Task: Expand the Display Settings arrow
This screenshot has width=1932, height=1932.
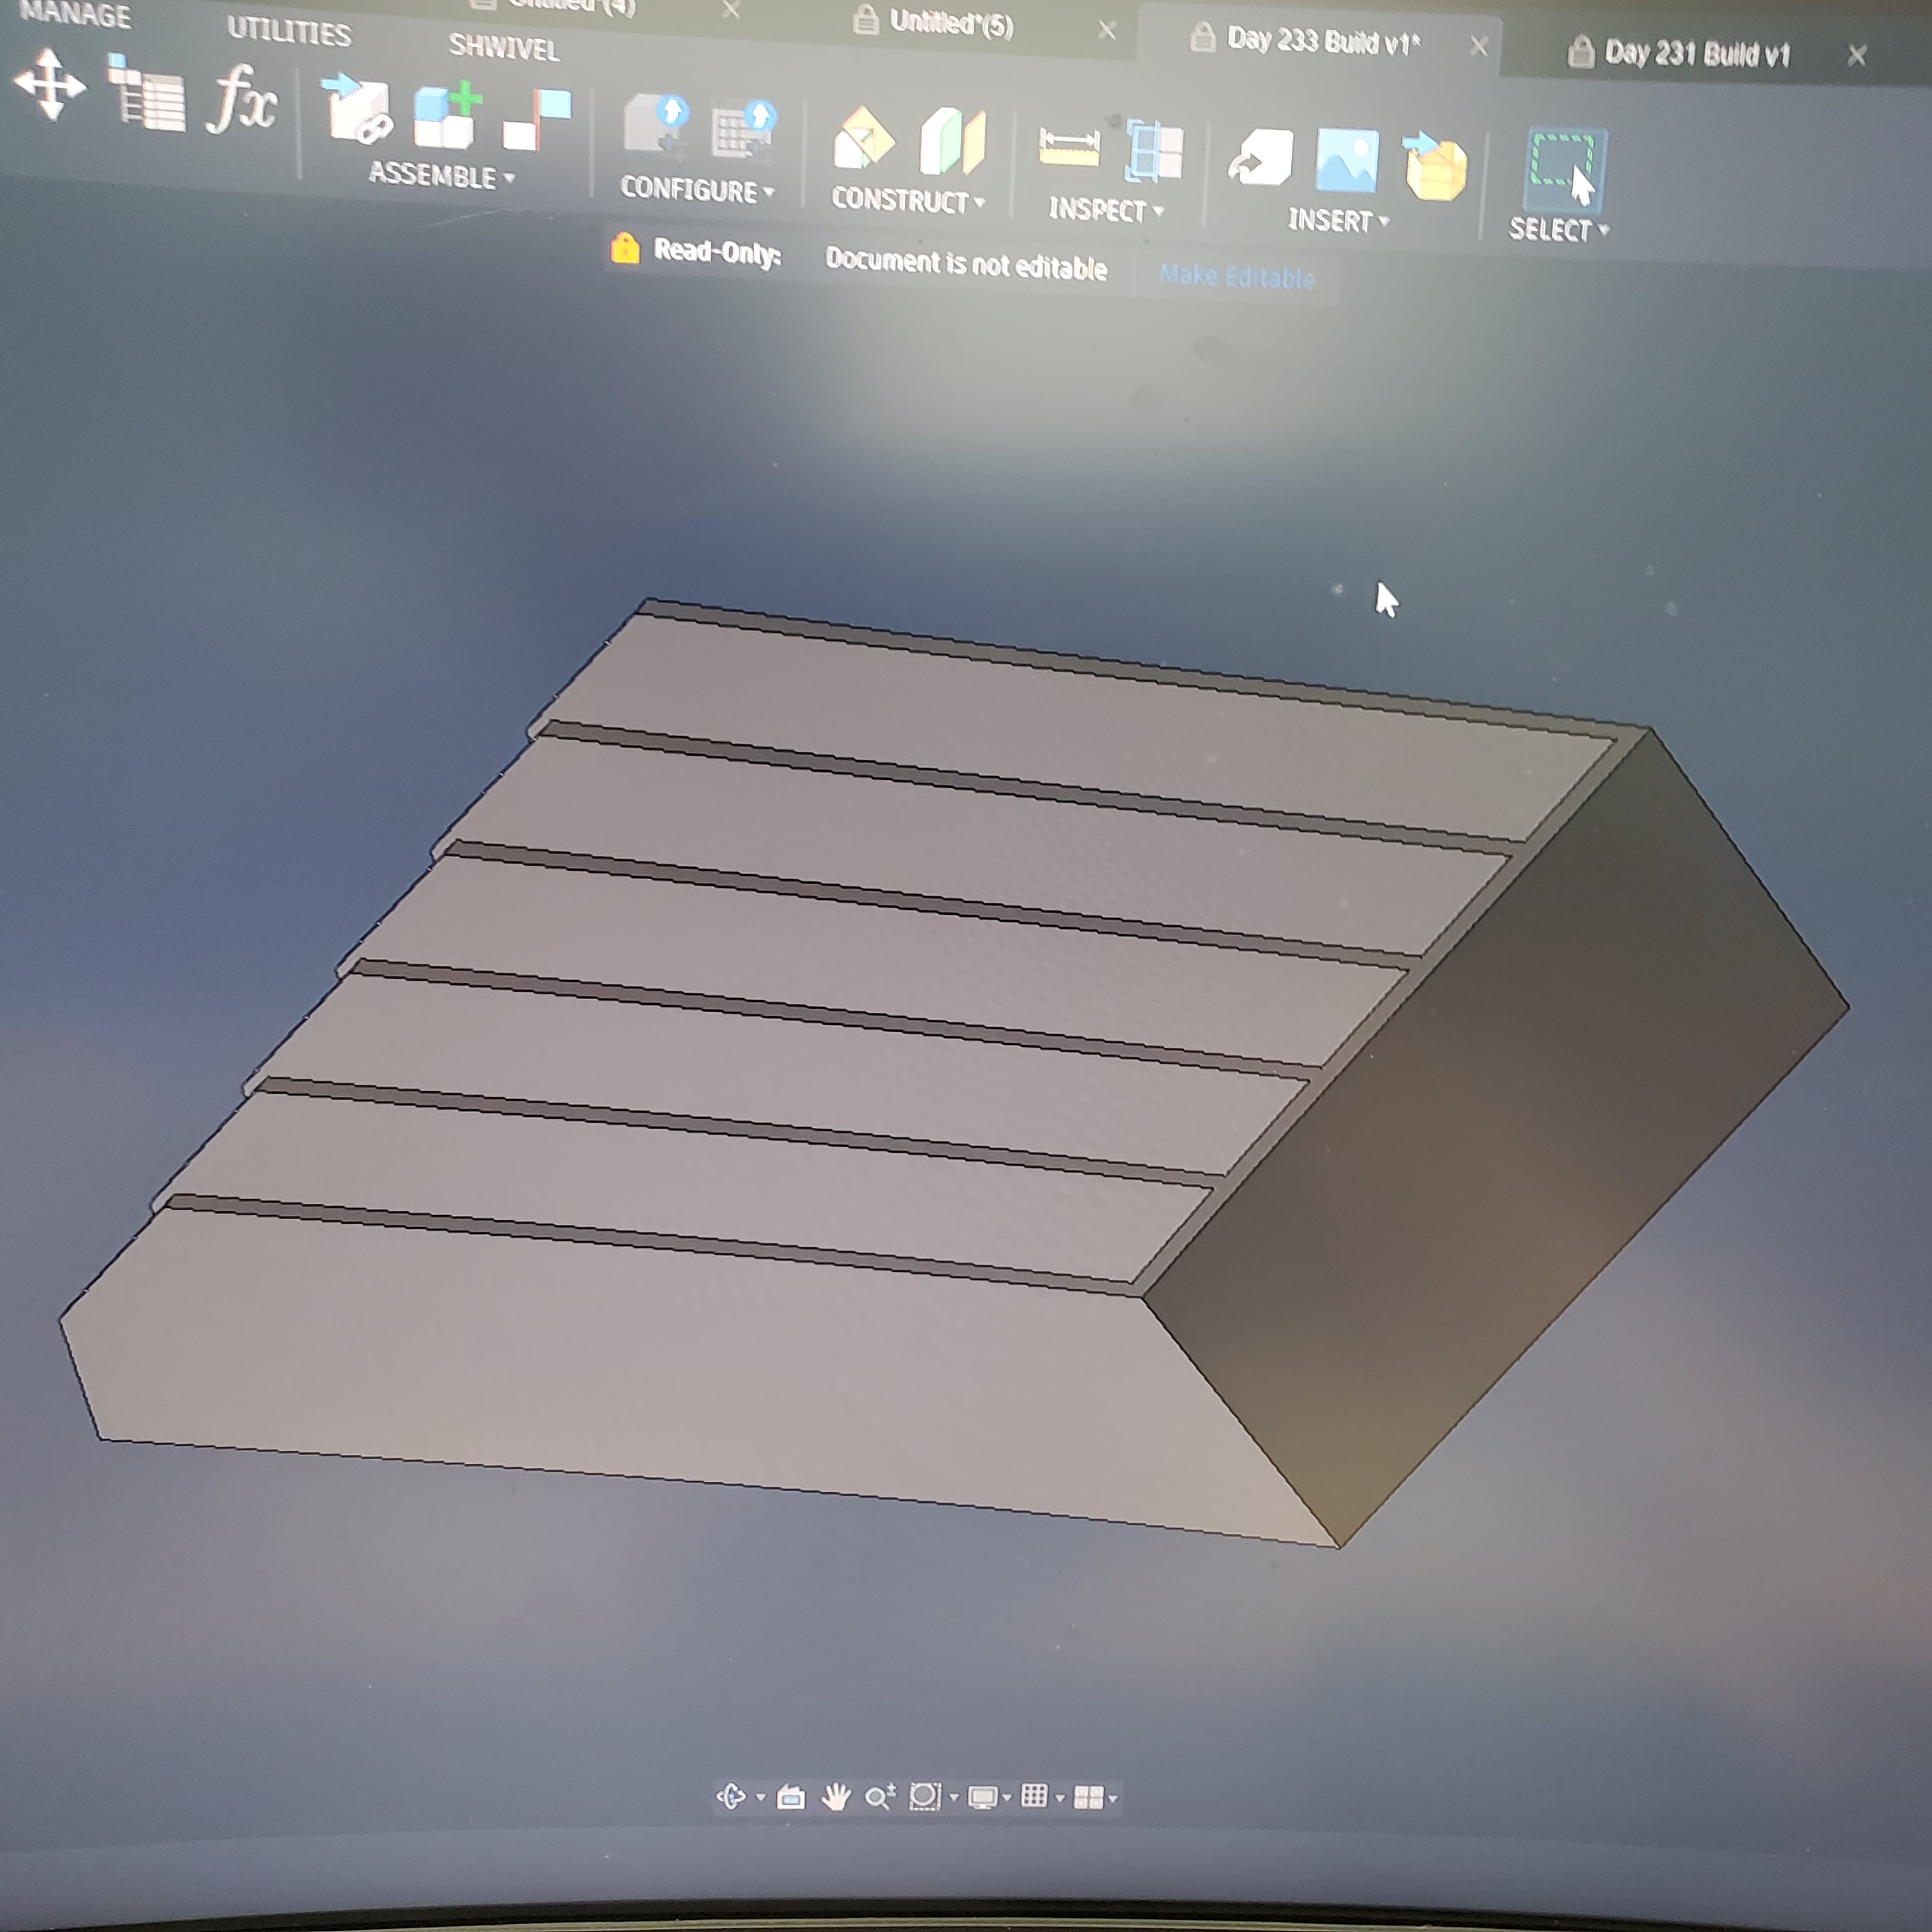Action: click(x=1007, y=1798)
